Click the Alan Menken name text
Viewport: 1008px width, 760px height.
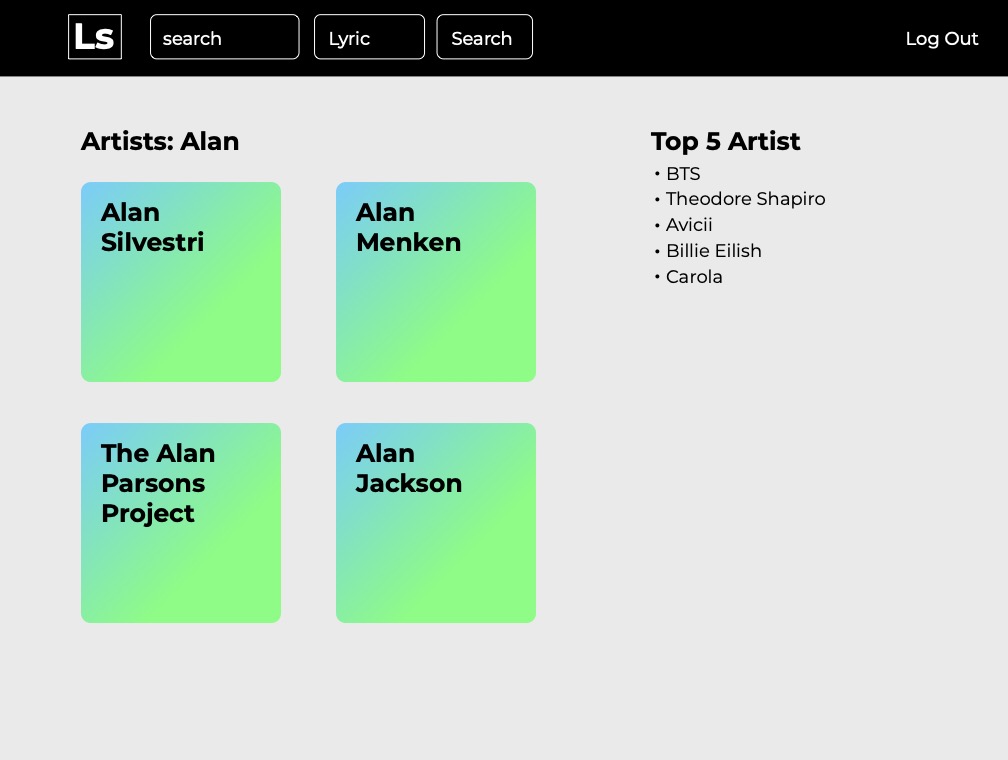408,227
